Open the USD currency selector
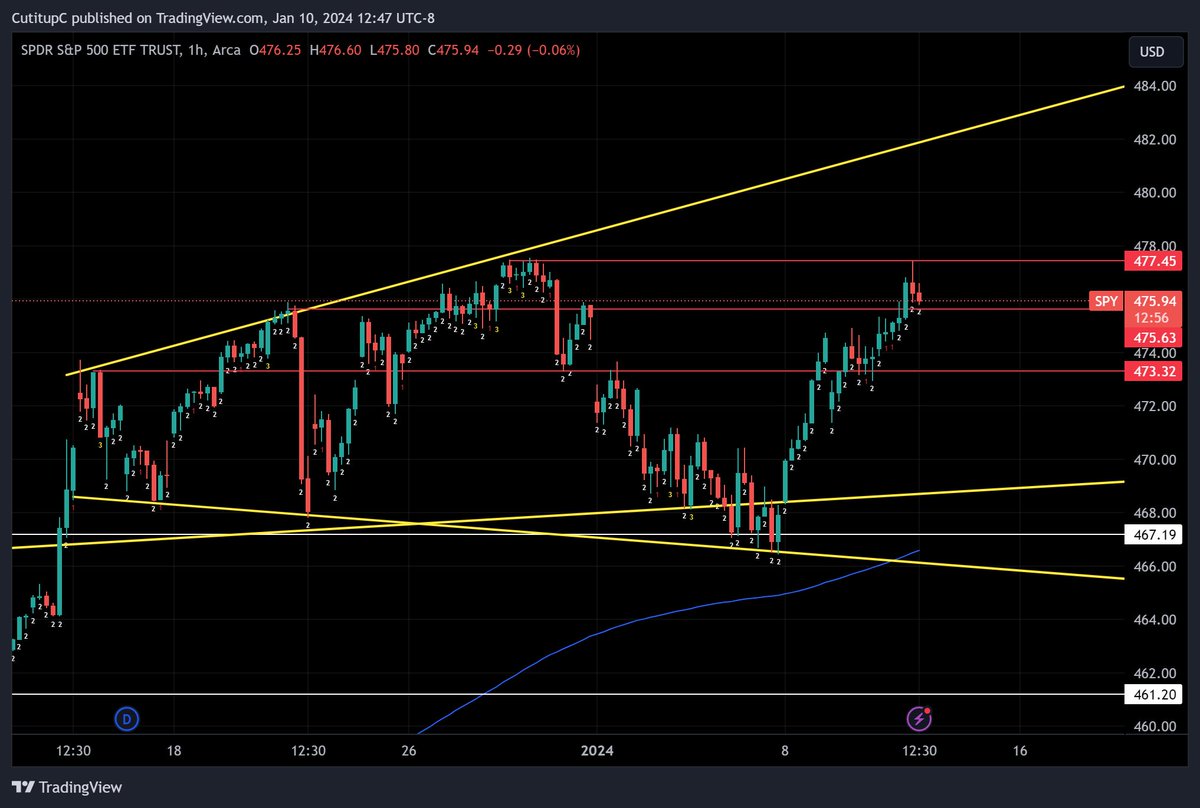Viewport: 1200px width, 808px height. [x=1155, y=52]
